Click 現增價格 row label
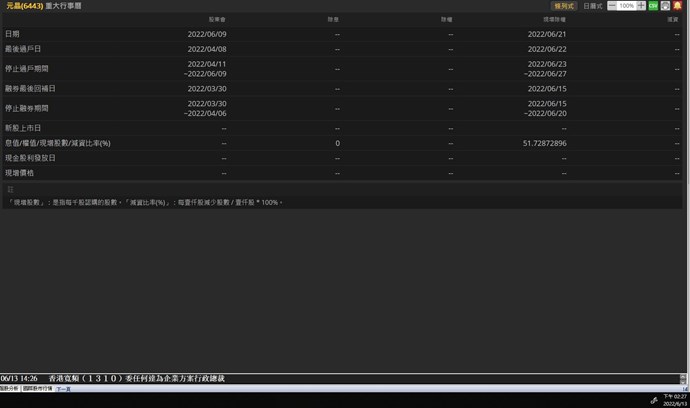The image size is (690, 408). [x=19, y=173]
